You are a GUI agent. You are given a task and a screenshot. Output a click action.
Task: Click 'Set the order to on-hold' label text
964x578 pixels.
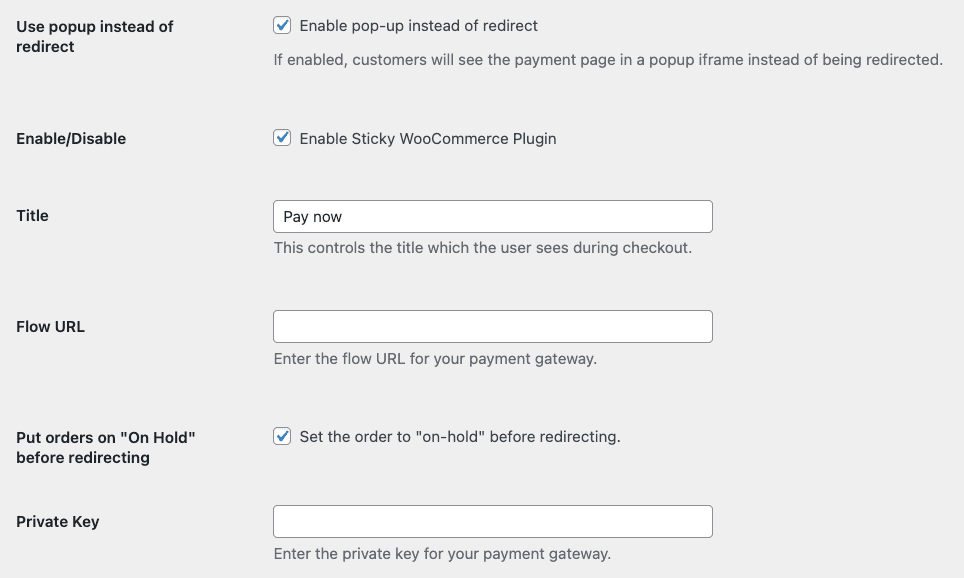(x=460, y=437)
